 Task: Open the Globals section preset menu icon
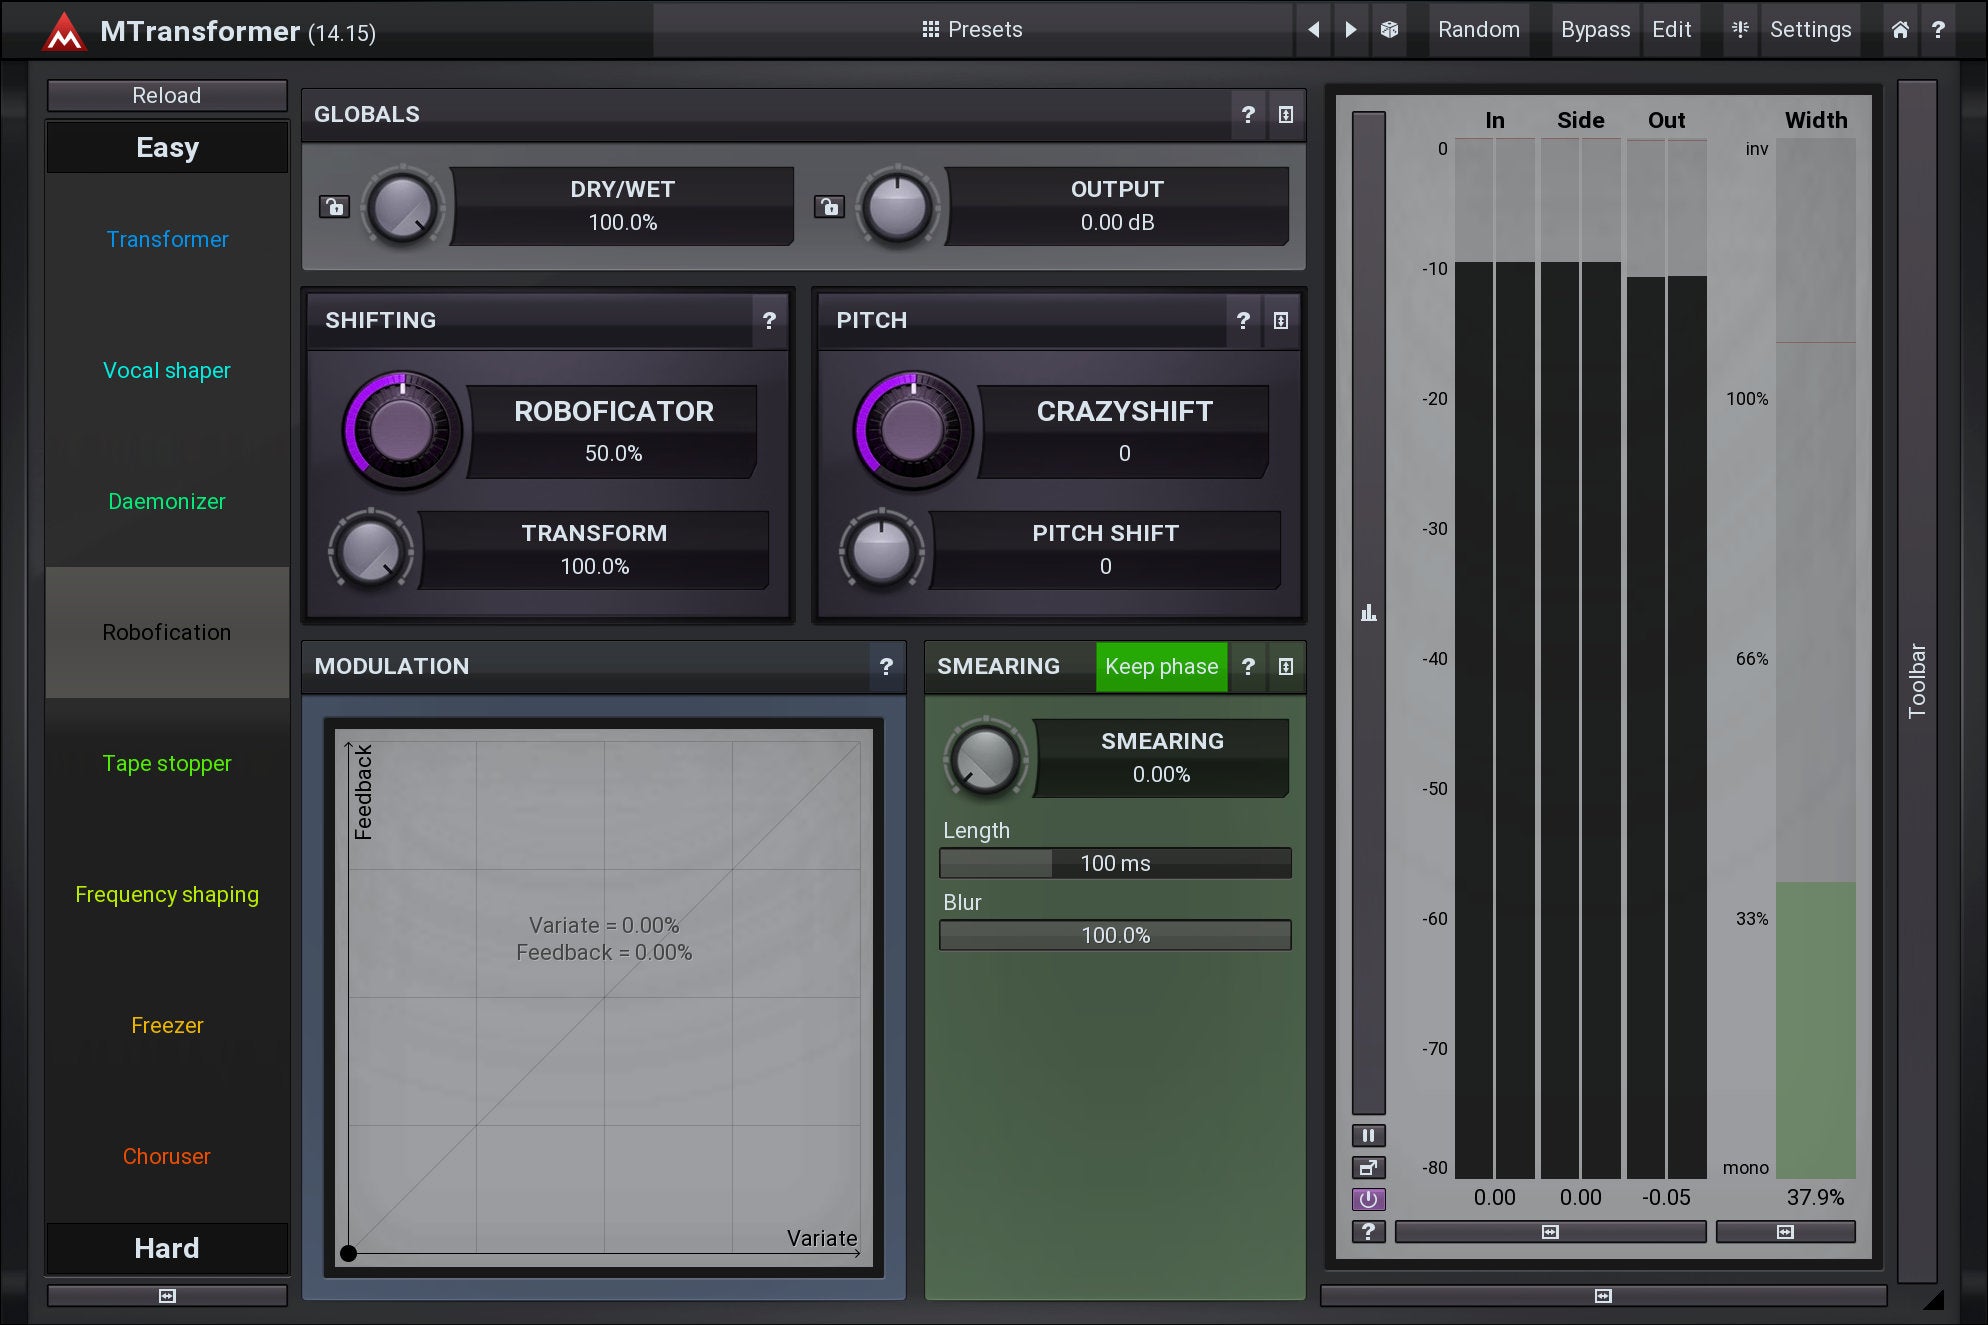point(1286,115)
